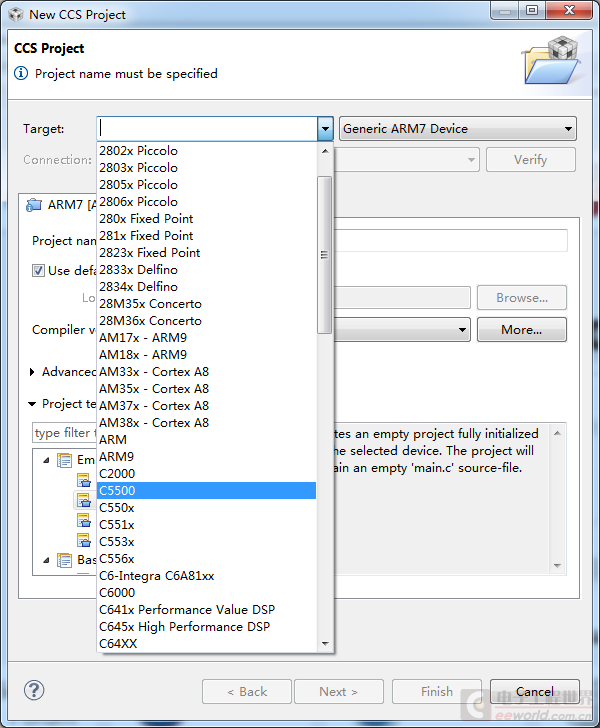The height and width of the screenshot is (728, 600).
Task: Select 2823x Fixed Point entry
Action: click(x=207, y=253)
